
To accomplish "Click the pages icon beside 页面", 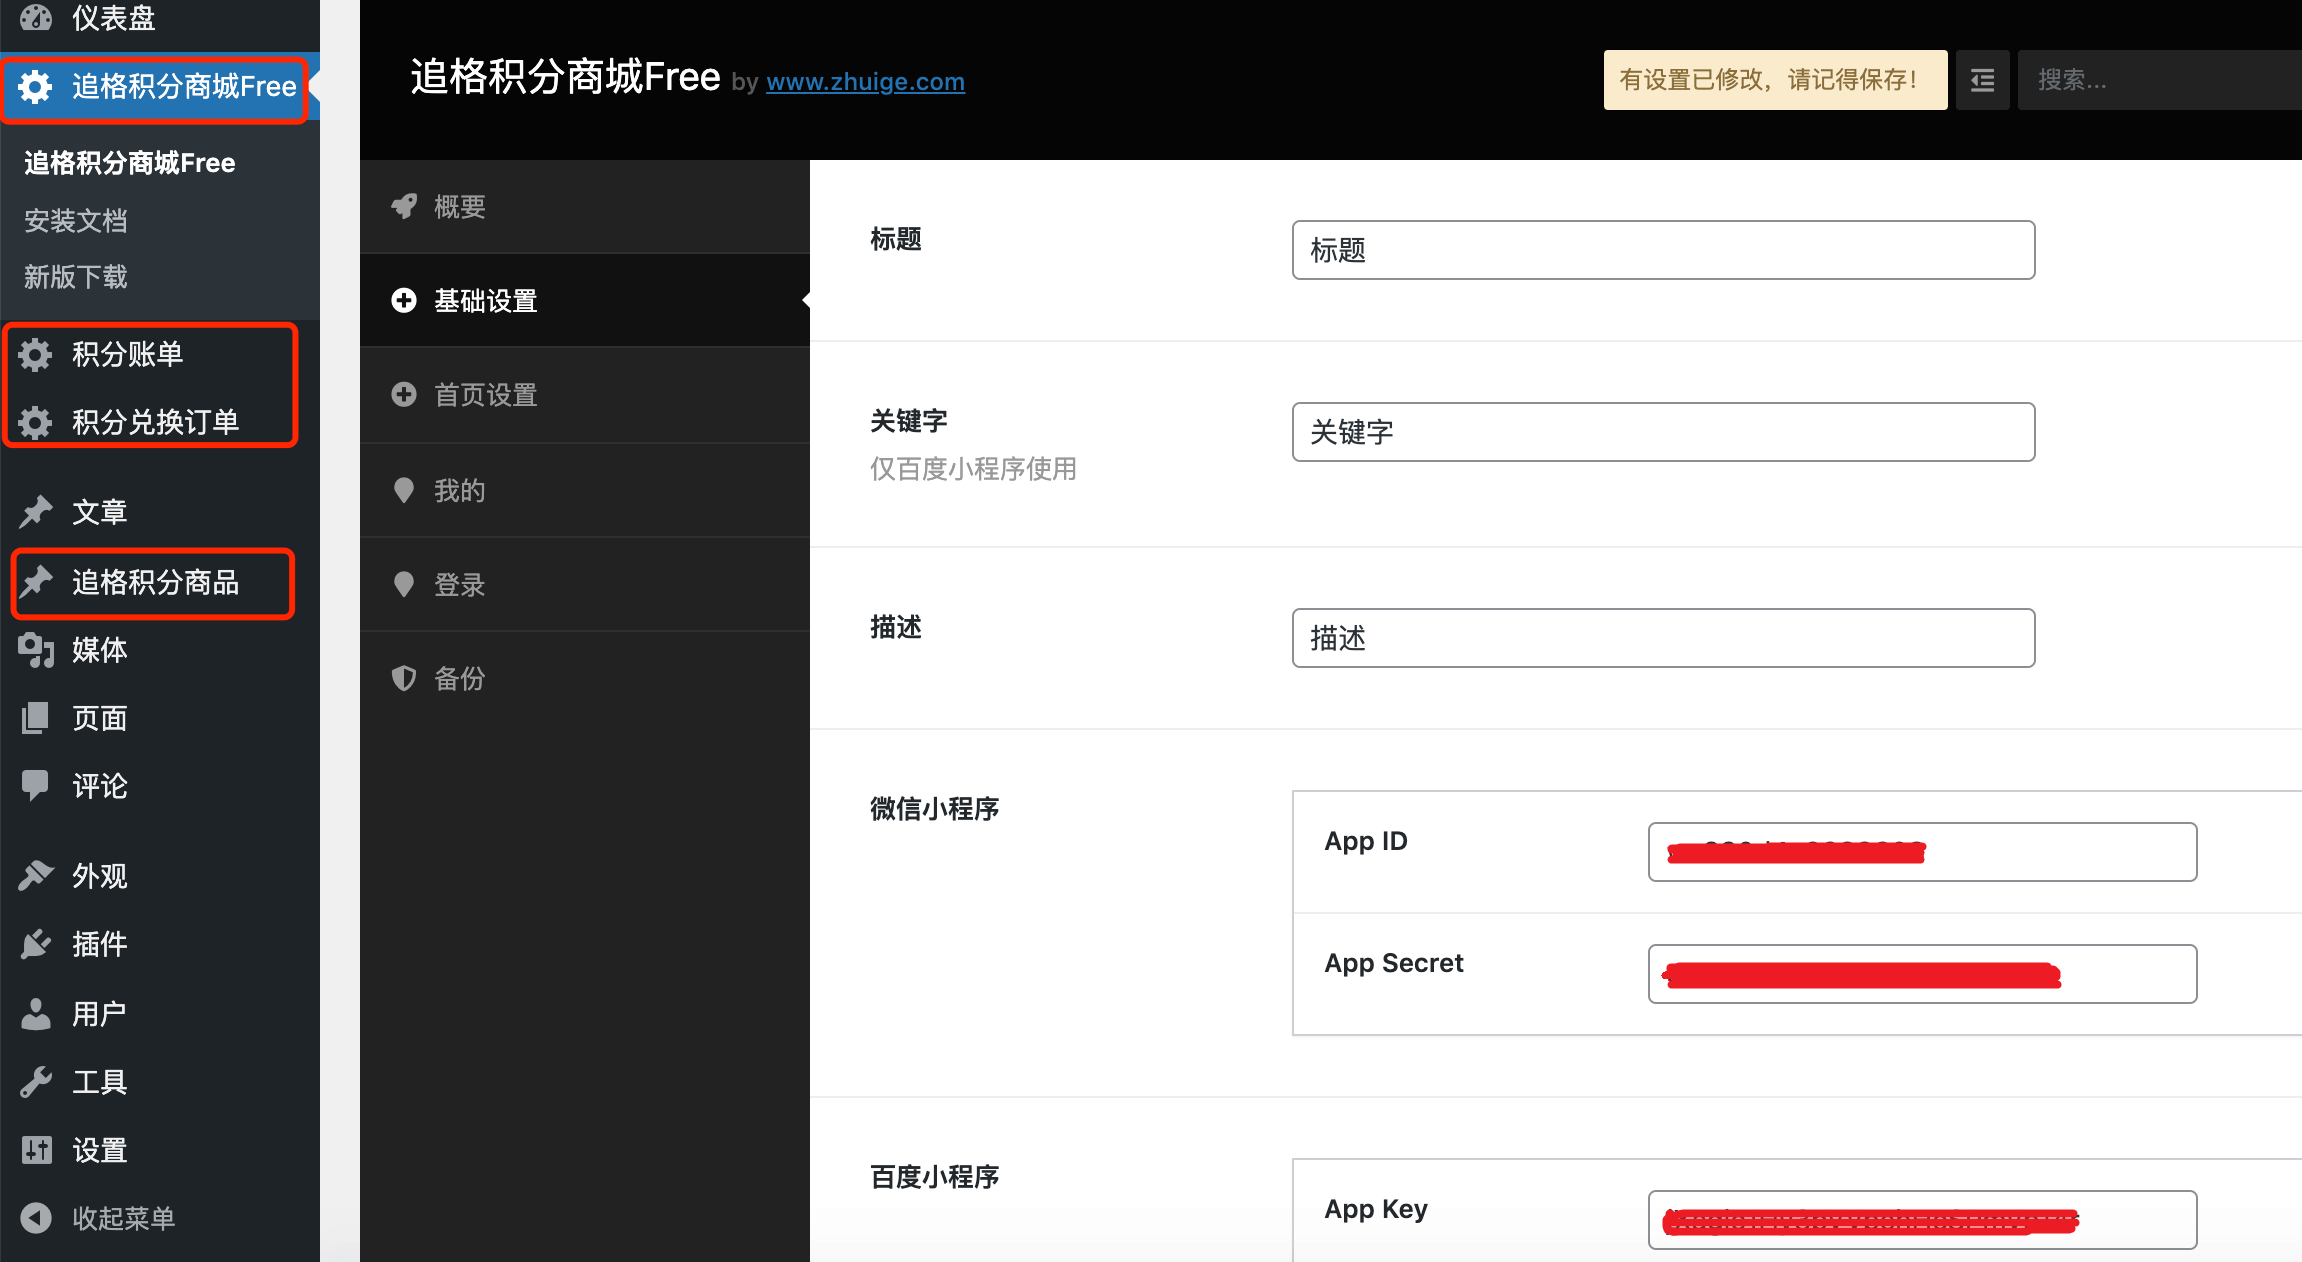I will pyautogui.click(x=36, y=718).
